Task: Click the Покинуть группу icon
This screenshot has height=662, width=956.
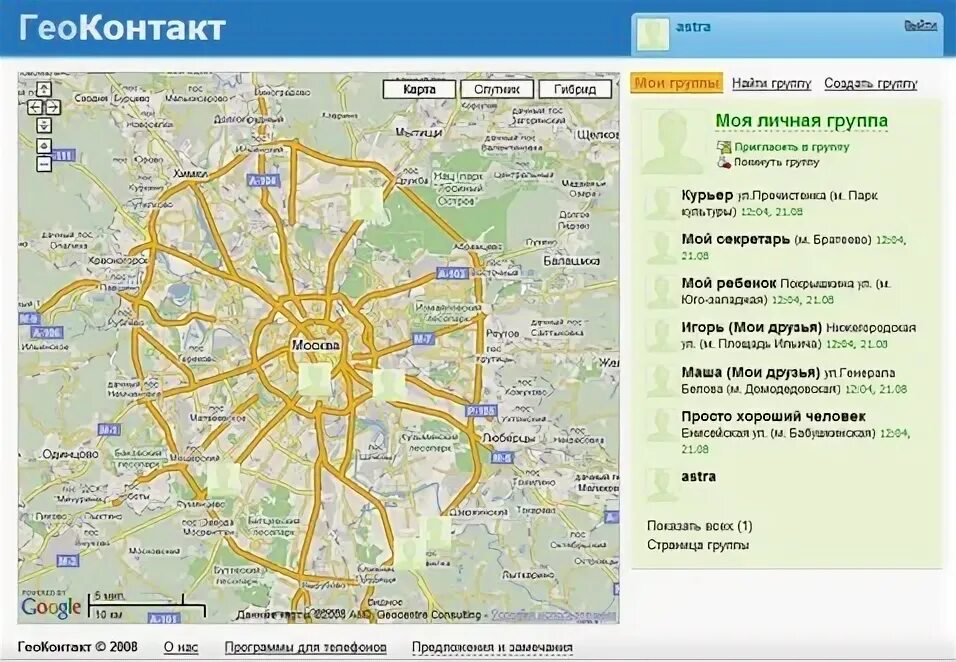Action: pyautogui.click(x=724, y=162)
